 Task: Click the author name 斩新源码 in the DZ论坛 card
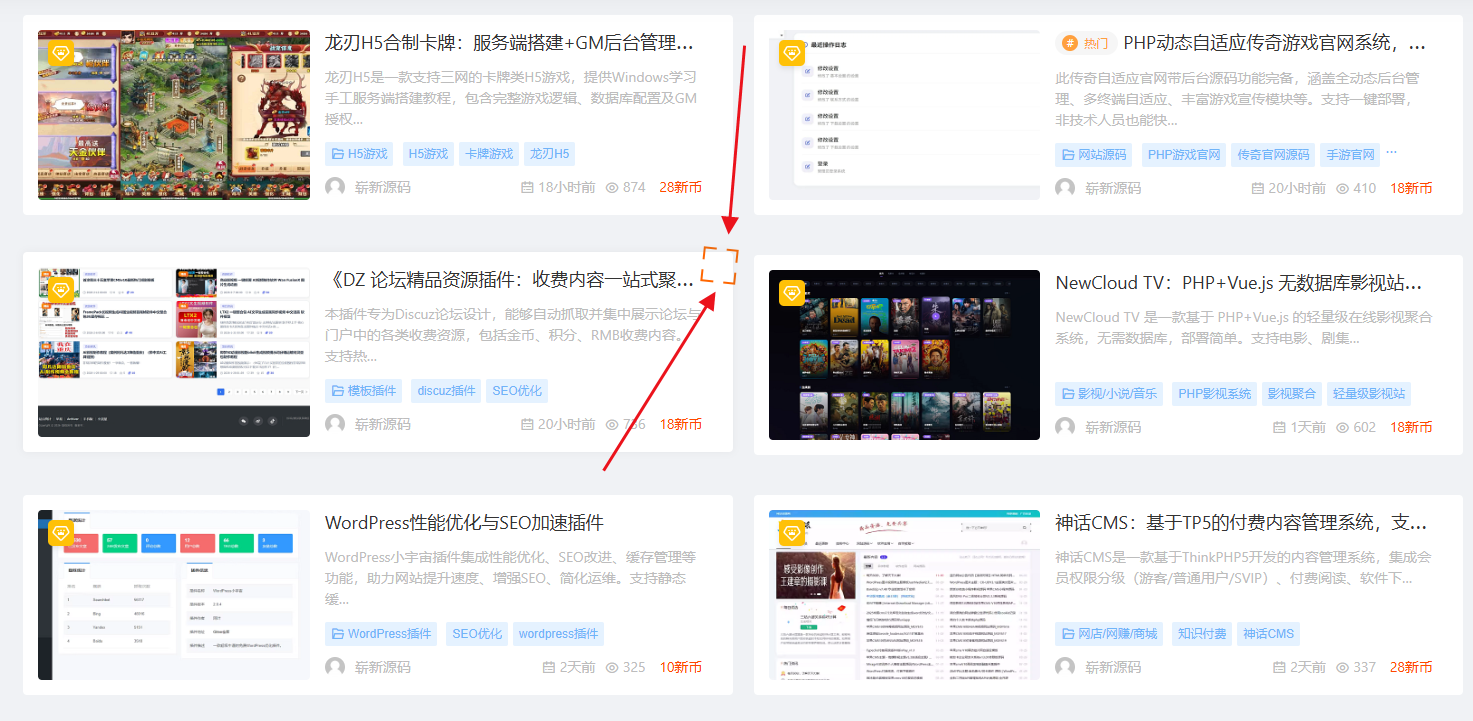(x=382, y=424)
